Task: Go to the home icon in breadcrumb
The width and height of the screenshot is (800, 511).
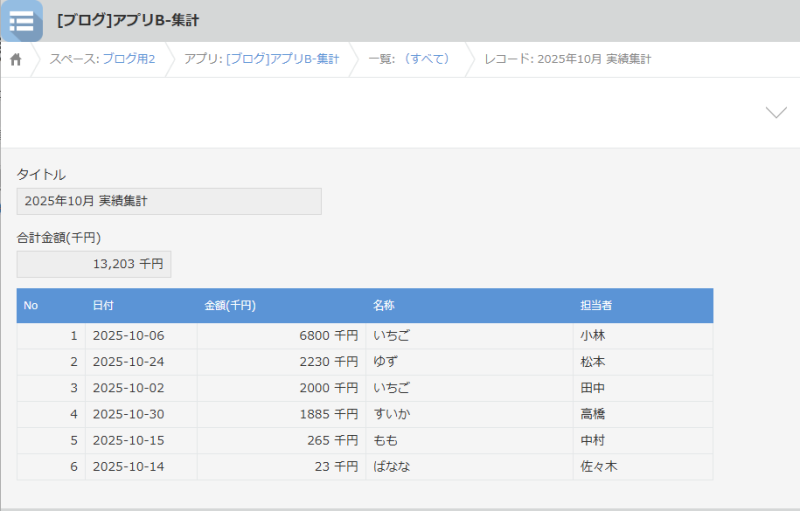Action: 16,60
